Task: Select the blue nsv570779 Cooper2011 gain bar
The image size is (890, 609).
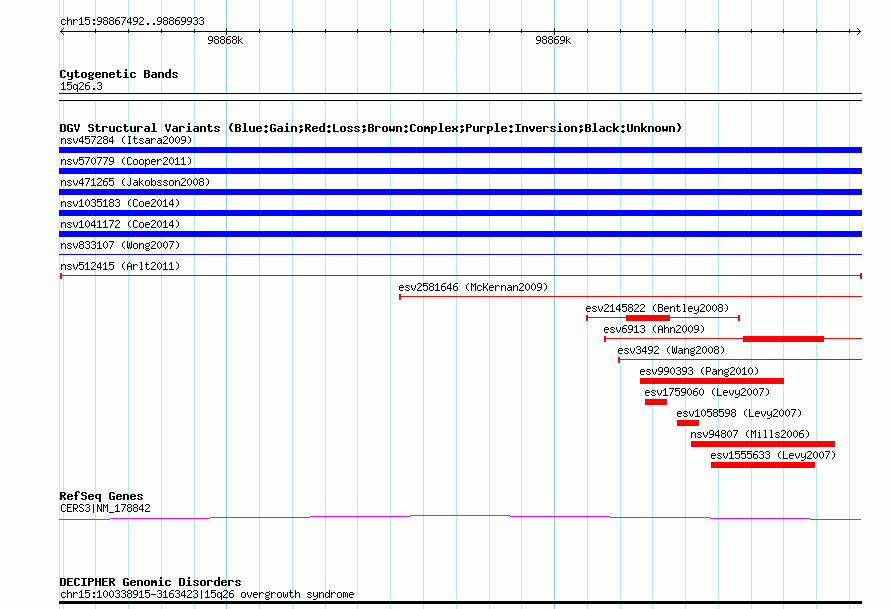Action: point(460,171)
